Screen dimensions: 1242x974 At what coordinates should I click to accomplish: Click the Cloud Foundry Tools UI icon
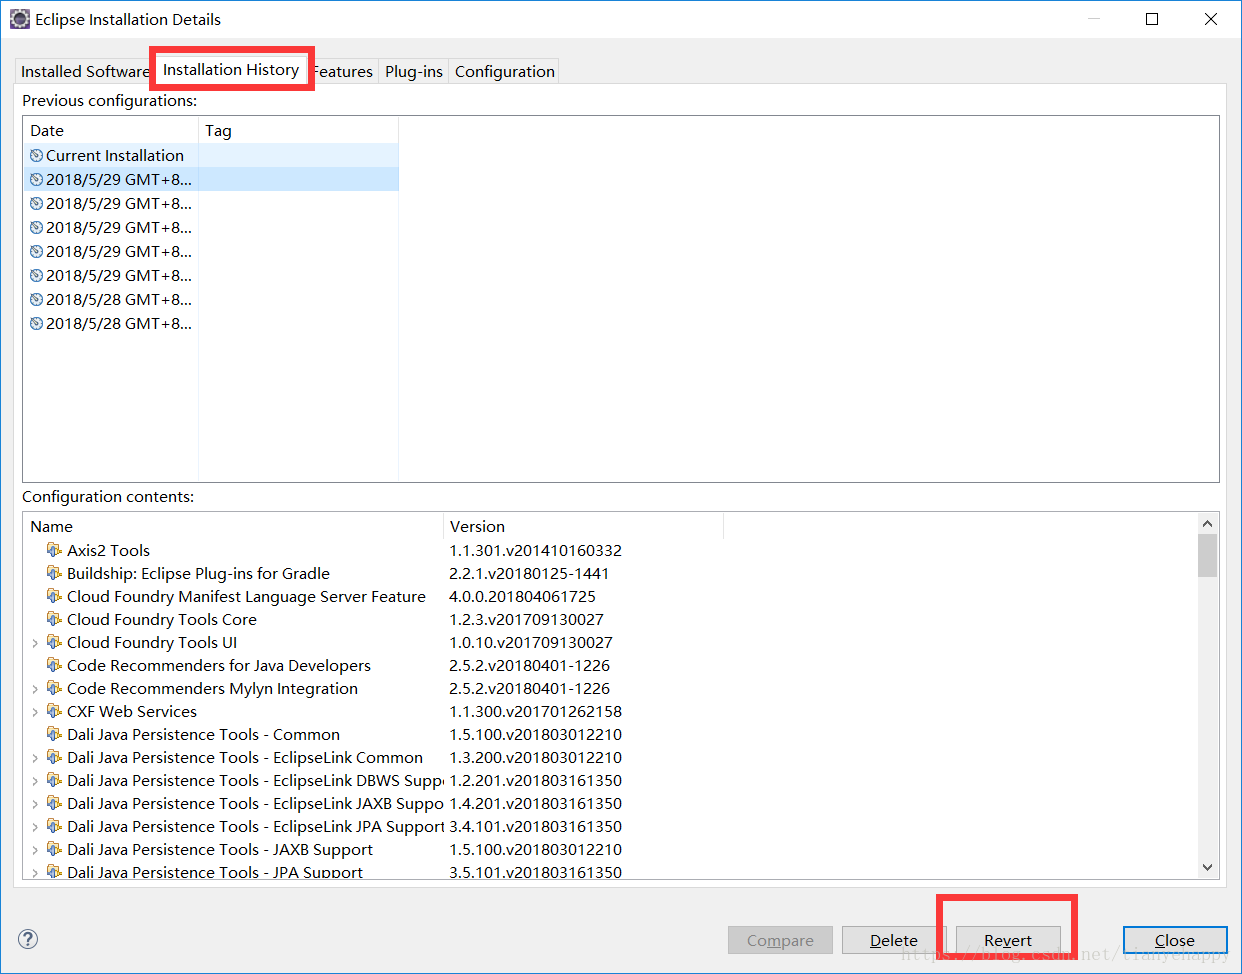(x=54, y=642)
